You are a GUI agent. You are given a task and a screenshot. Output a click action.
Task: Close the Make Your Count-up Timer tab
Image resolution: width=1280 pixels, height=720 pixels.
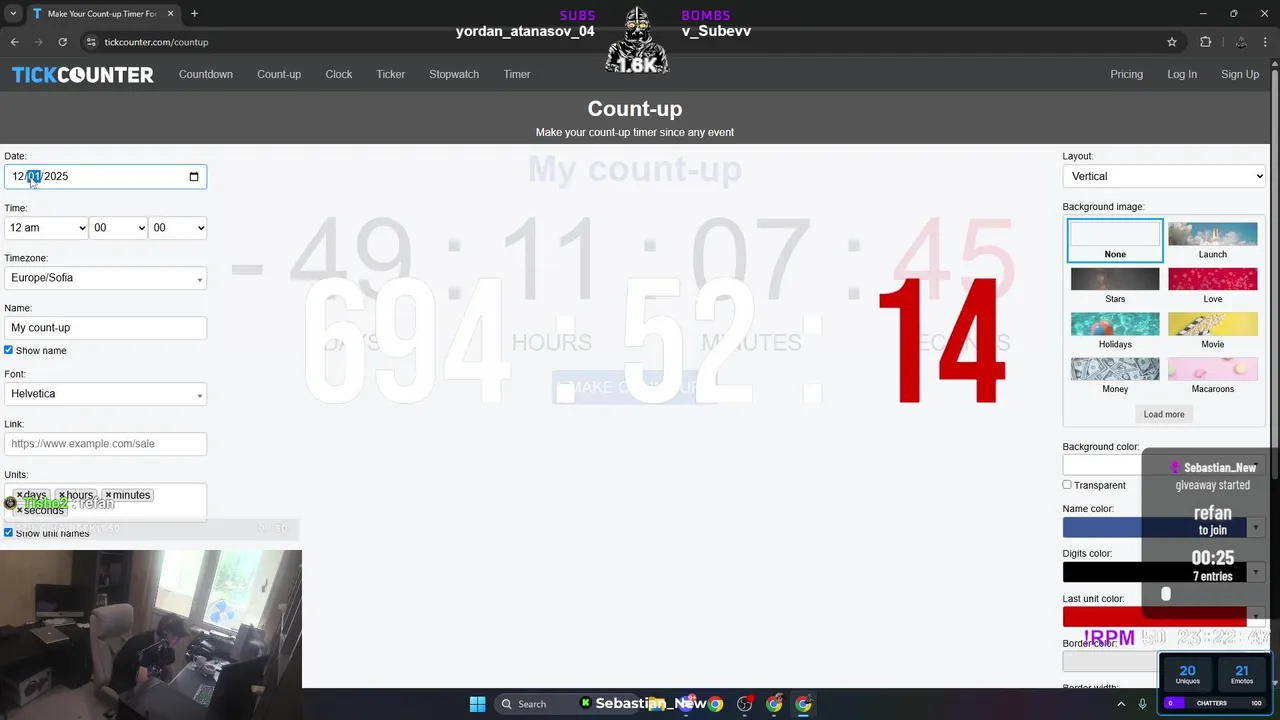coord(171,14)
